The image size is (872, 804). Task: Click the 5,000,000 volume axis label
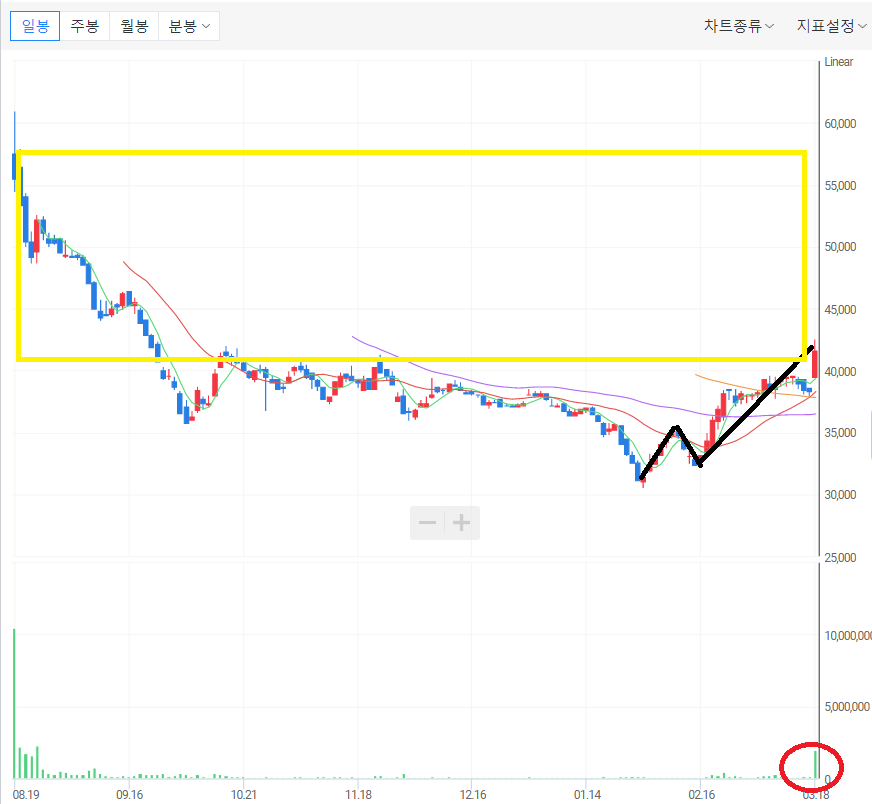pyautogui.click(x=847, y=707)
